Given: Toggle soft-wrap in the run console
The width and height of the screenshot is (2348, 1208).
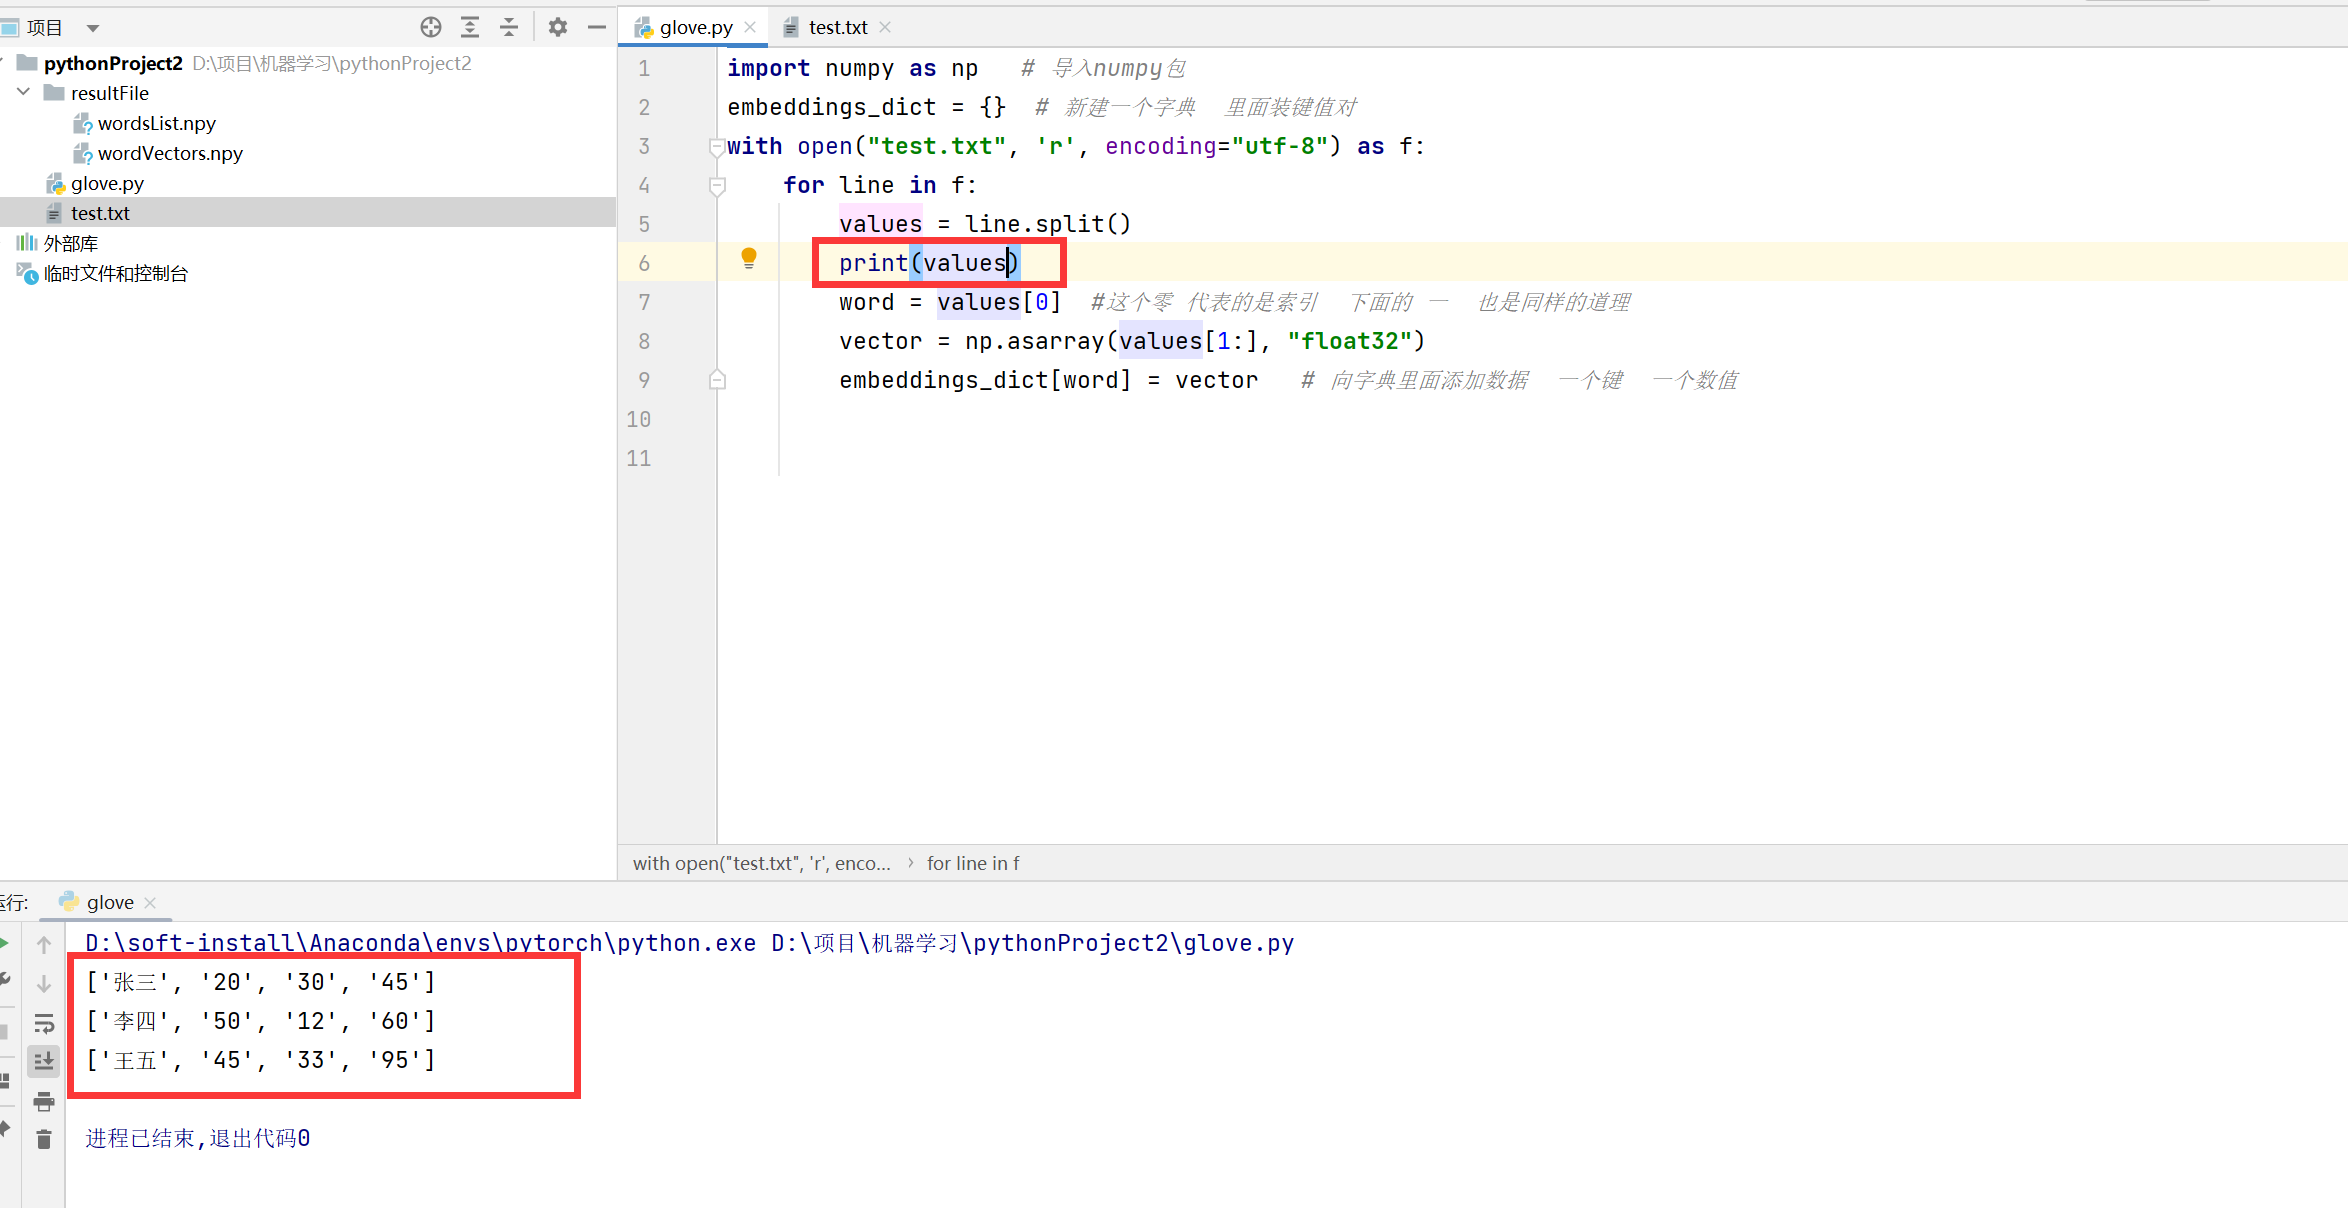Looking at the screenshot, I should tap(43, 1023).
